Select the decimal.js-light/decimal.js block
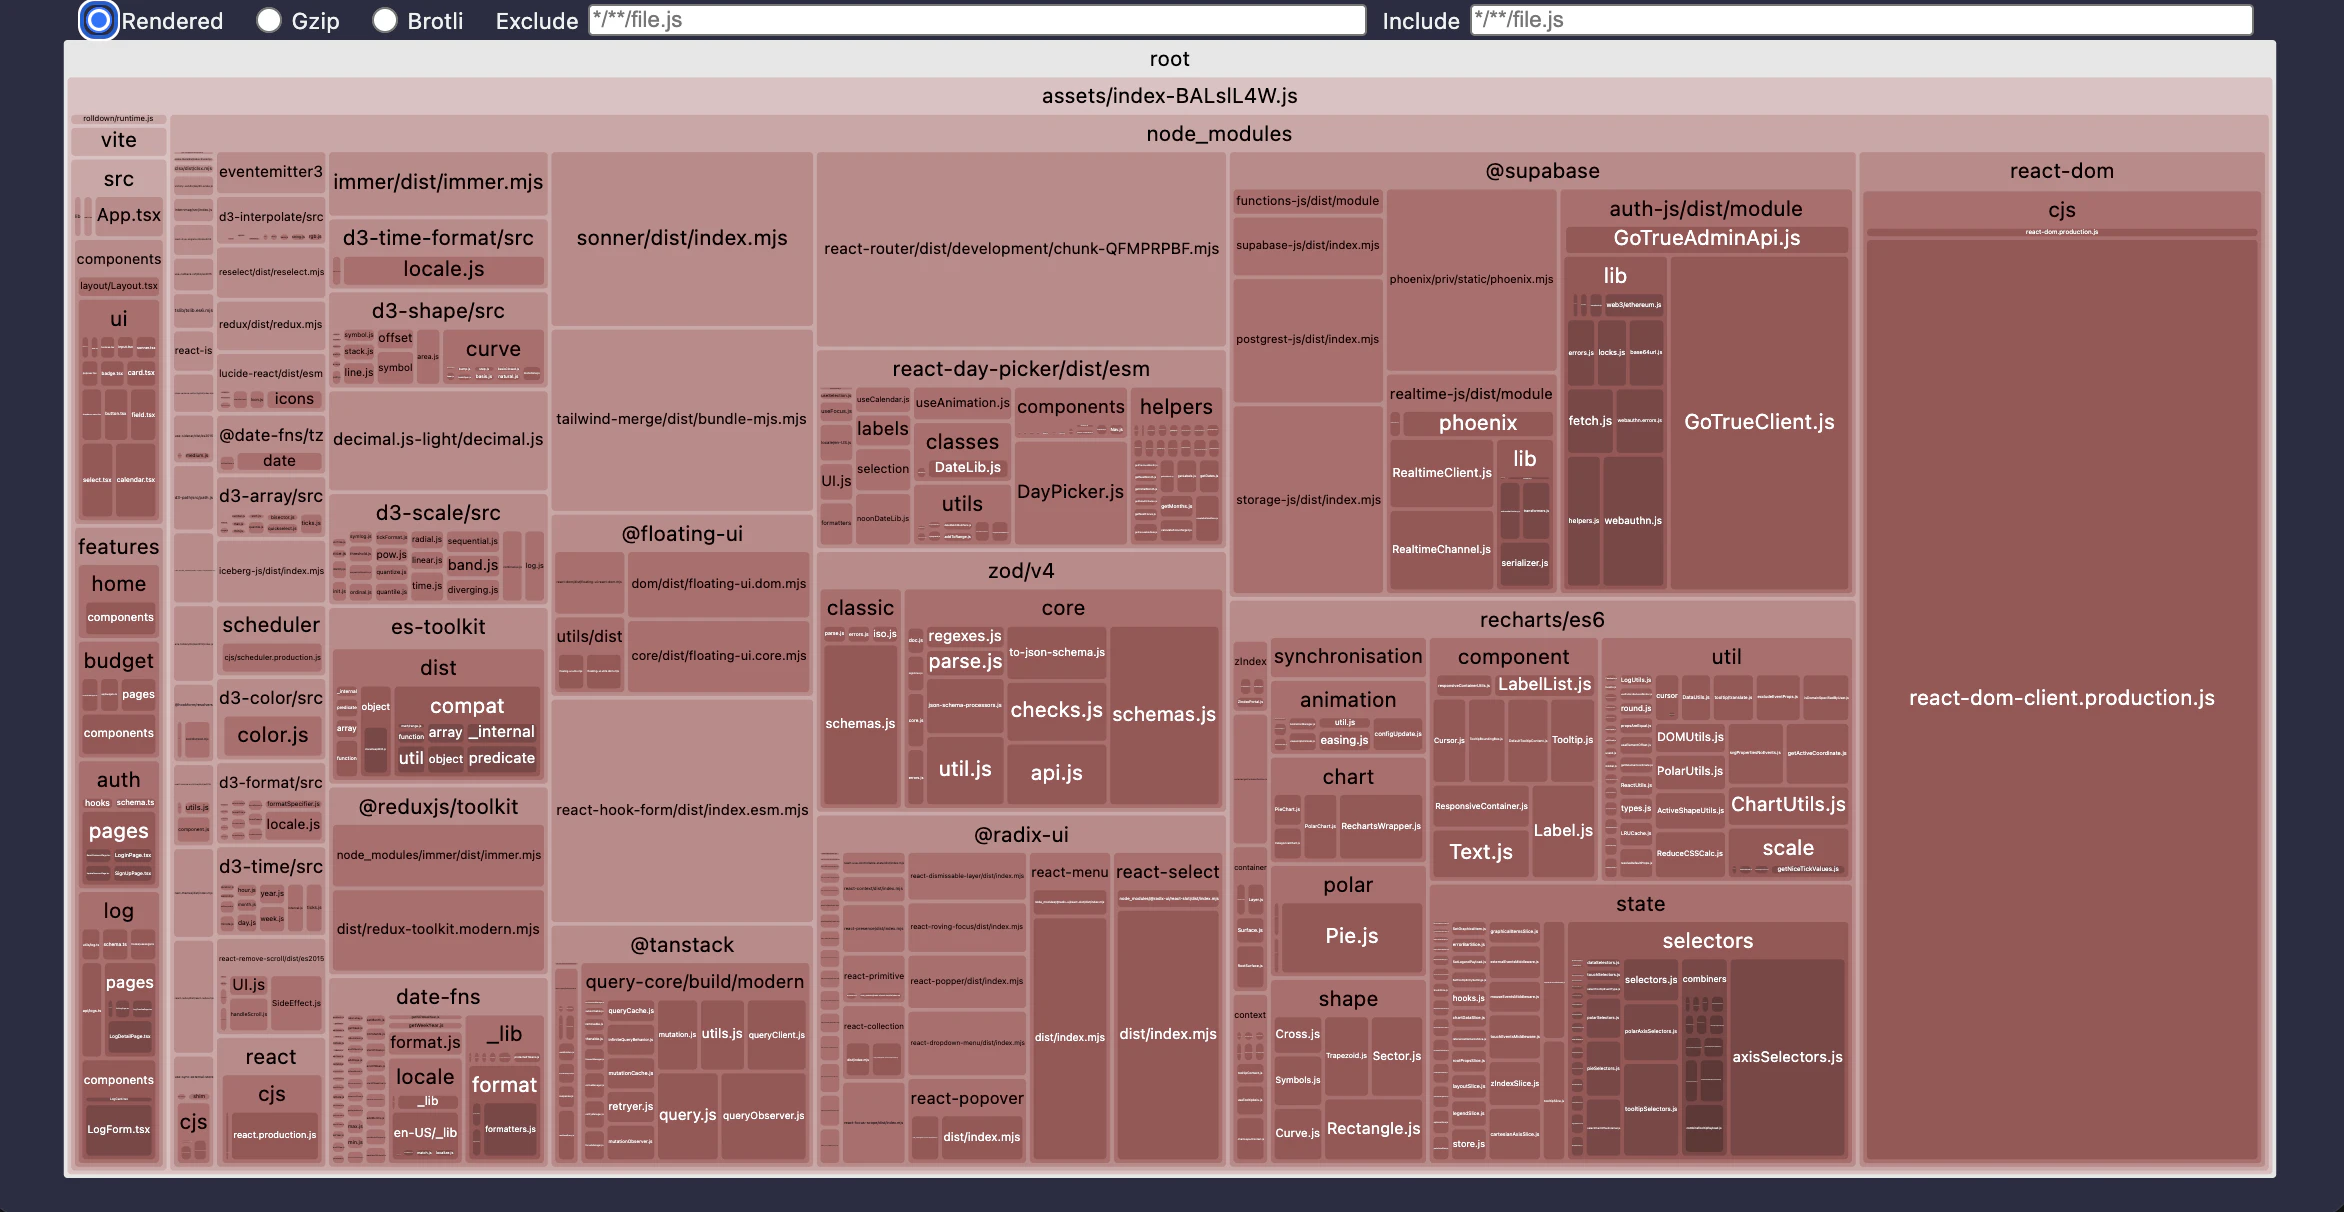2344x1212 pixels. pos(438,439)
